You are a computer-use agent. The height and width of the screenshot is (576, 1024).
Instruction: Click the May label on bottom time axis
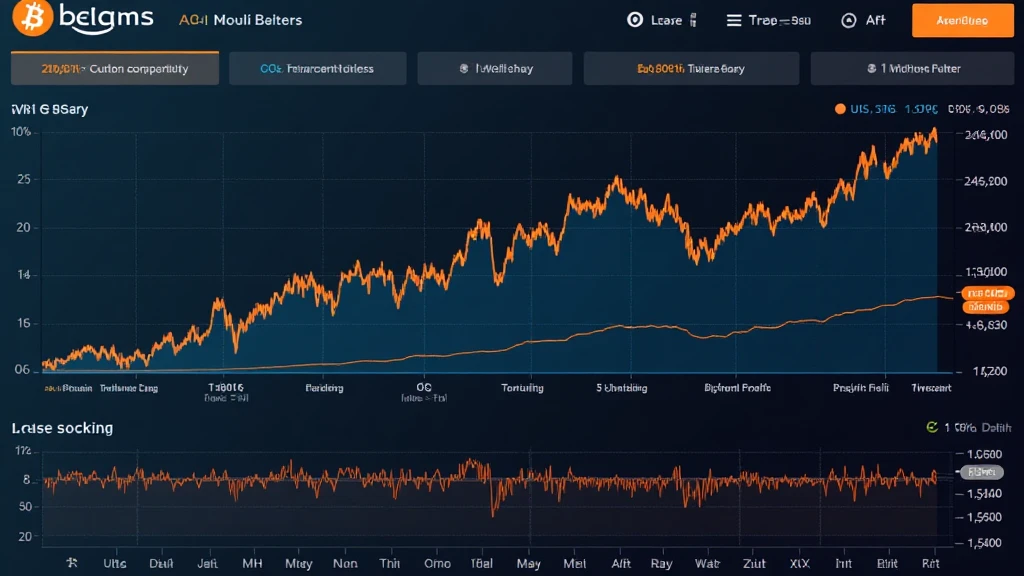coord(528,564)
